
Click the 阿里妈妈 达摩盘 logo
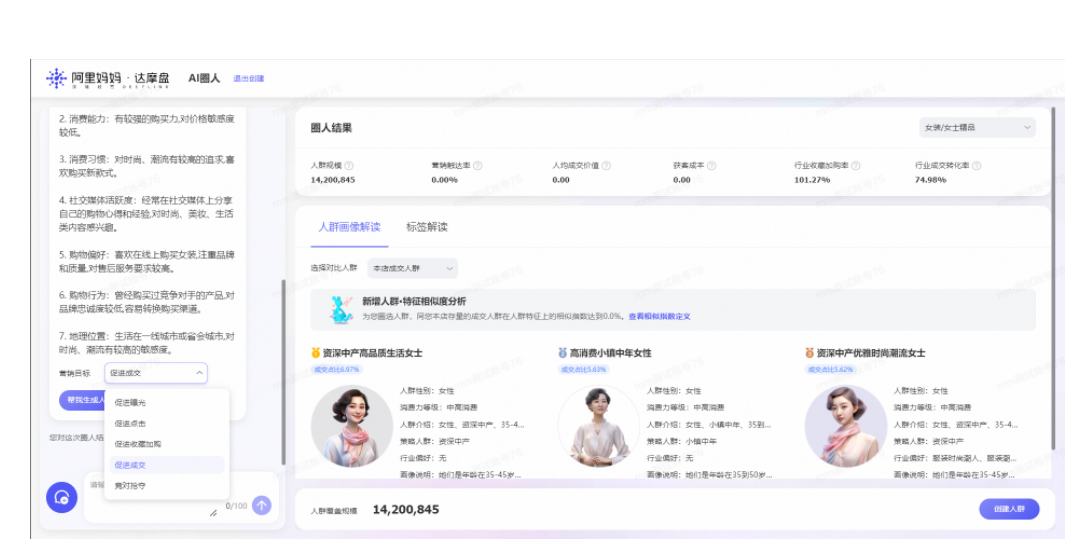pyautogui.click(x=108, y=79)
